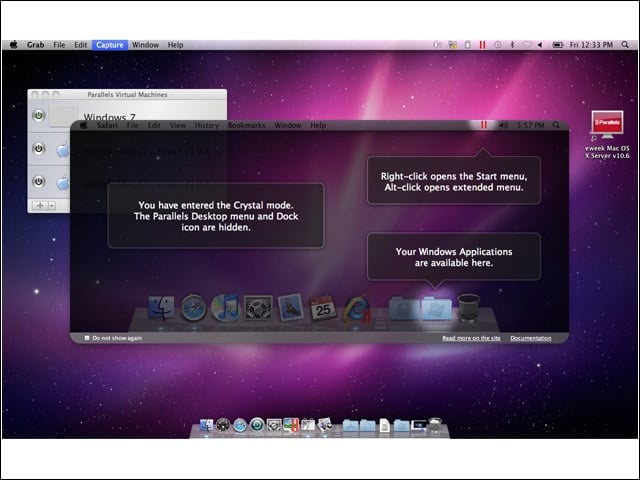Viewport: 640px width, 480px height.
Task: Open System Preferences gear in the overlay dock
Action: pyautogui.click(x=258, y=307)
